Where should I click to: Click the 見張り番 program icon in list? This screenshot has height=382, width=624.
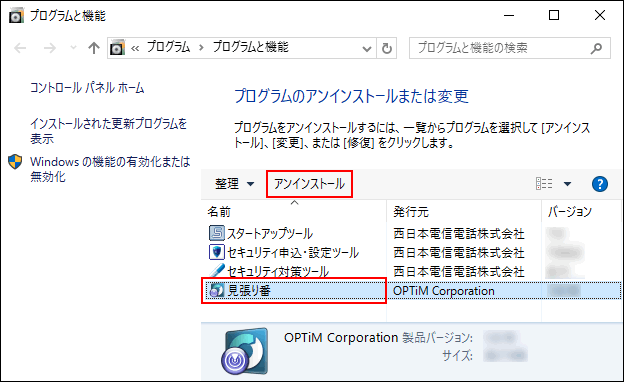(x=217, y=290)
